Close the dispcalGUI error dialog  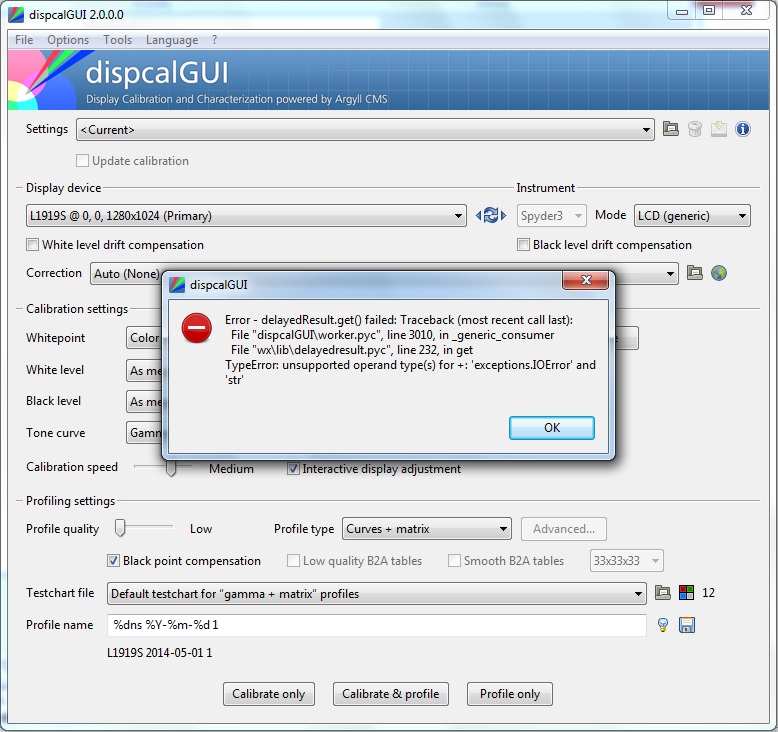[x=585, y=280]
